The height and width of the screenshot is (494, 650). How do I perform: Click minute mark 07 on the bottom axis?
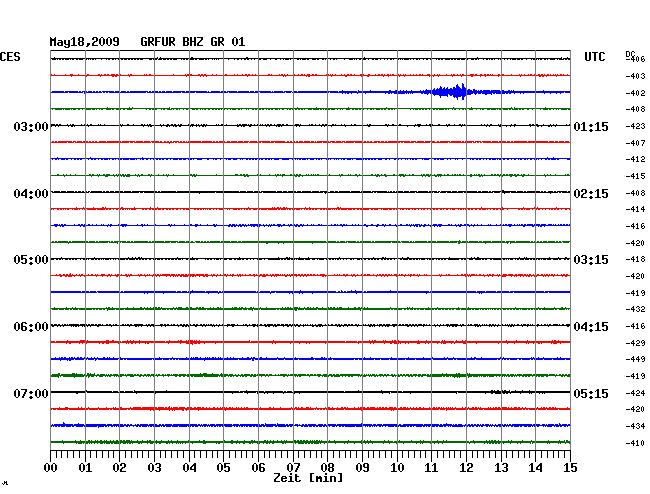click(x=293, y=468)
